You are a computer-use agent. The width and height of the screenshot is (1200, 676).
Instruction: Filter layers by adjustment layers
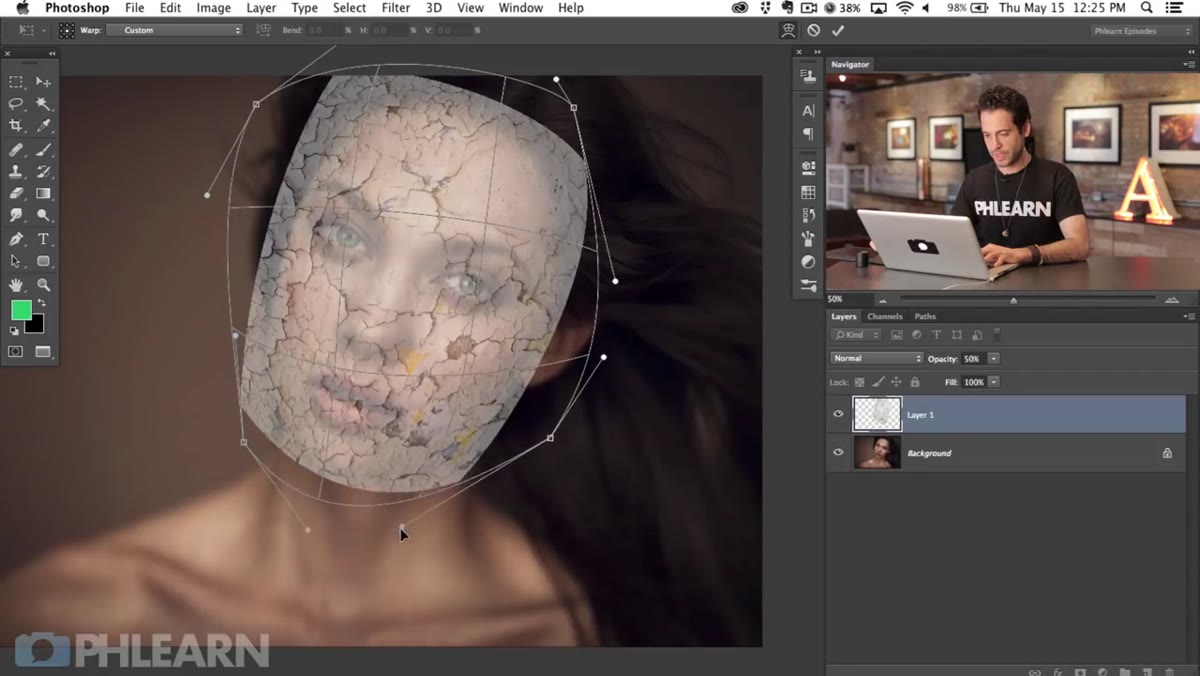click(916, 335)
